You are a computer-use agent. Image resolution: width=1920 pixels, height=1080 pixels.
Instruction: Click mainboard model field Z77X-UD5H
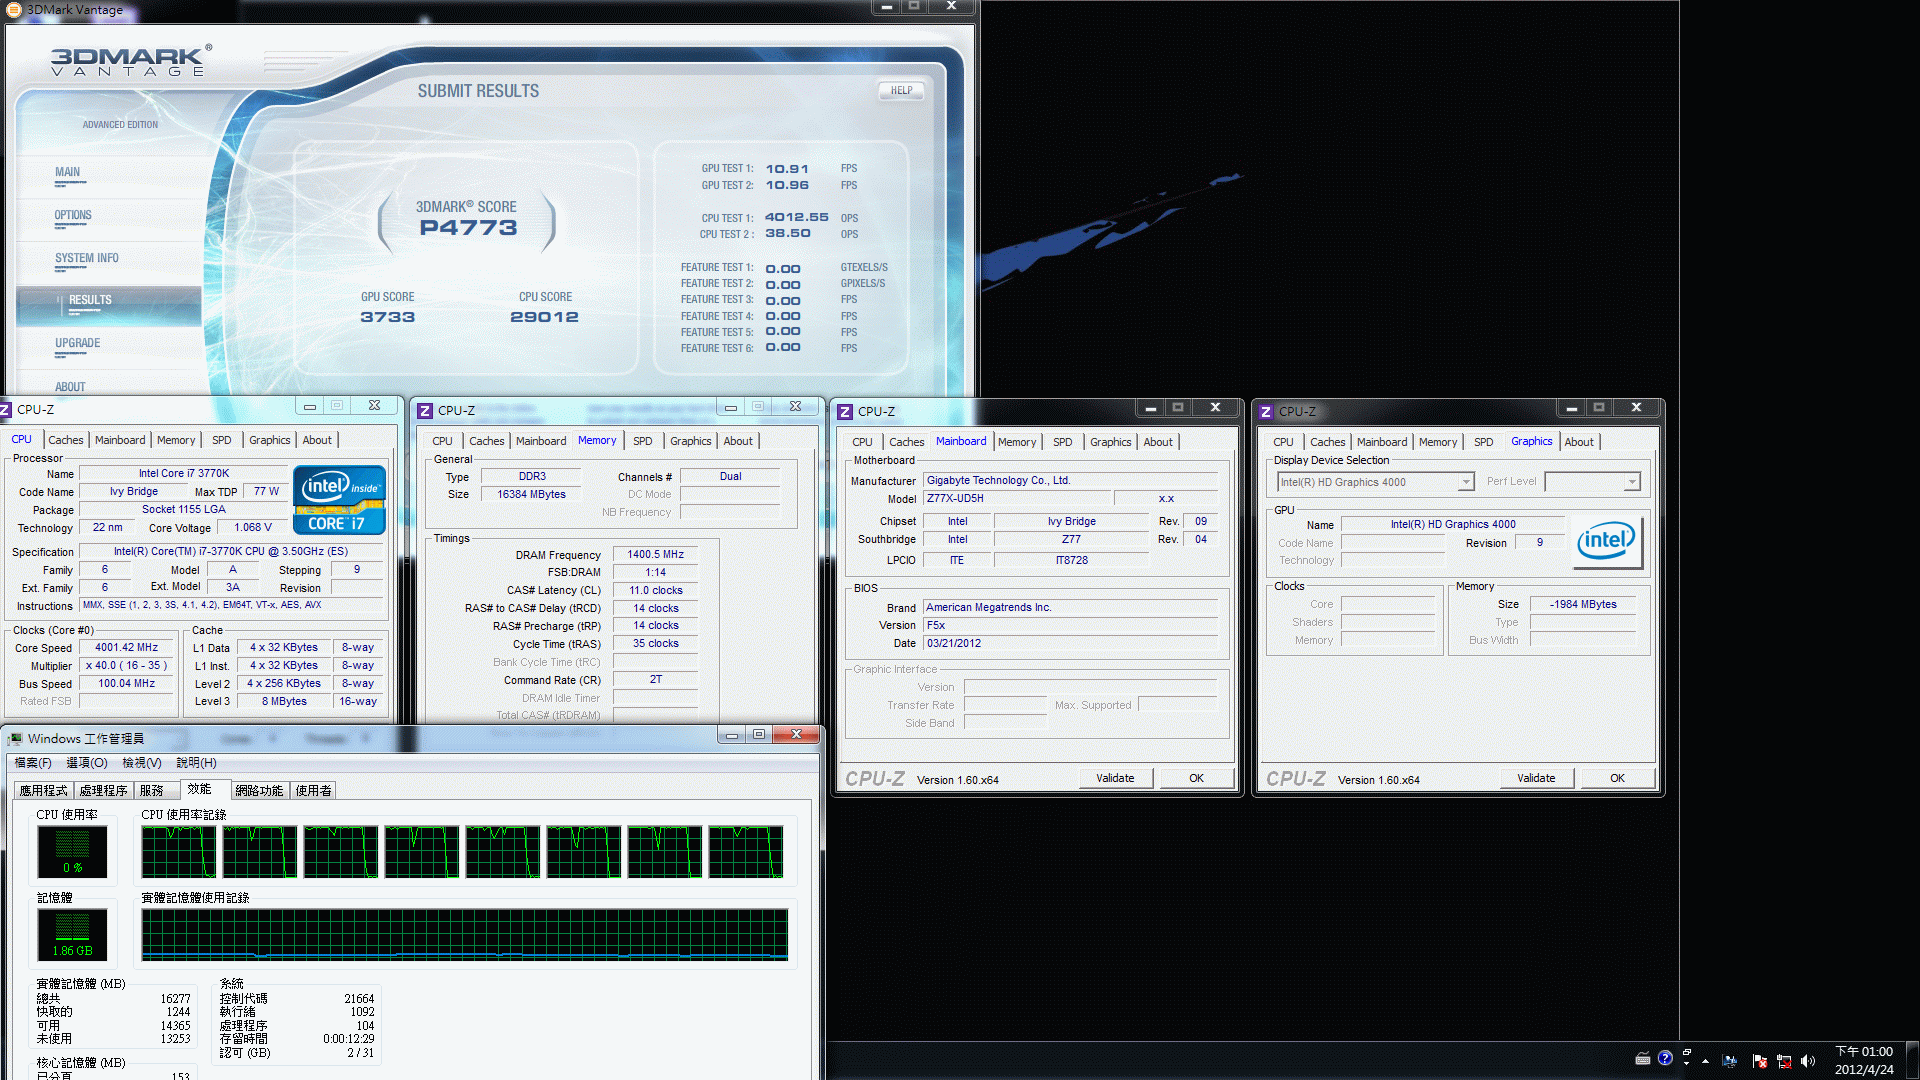(x=1016, y=498)
